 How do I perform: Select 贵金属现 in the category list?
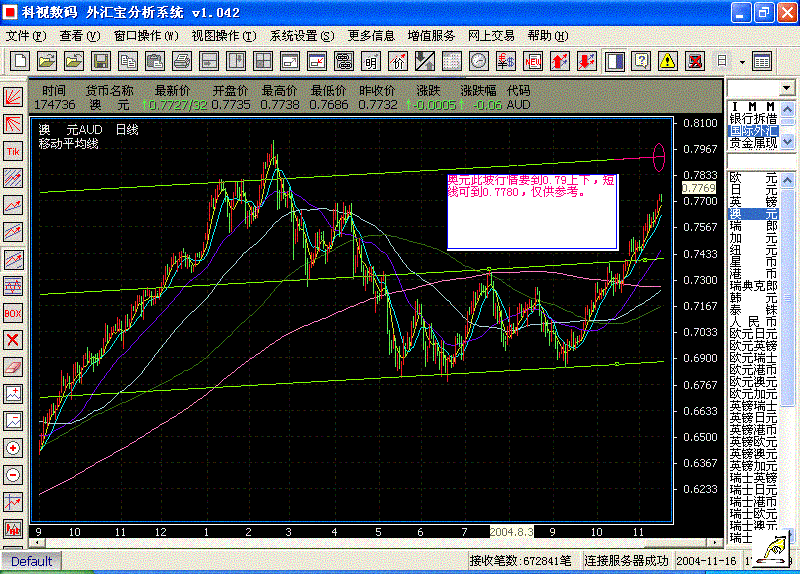753,143
